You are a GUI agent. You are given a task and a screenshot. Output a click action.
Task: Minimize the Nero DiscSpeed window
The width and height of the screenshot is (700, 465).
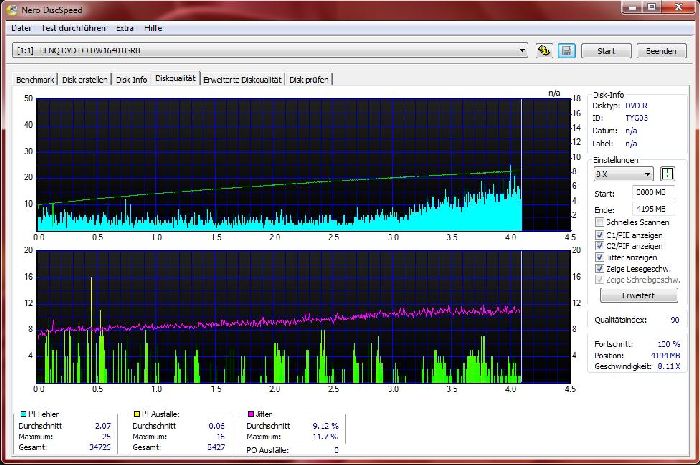(x=633, y=7)
